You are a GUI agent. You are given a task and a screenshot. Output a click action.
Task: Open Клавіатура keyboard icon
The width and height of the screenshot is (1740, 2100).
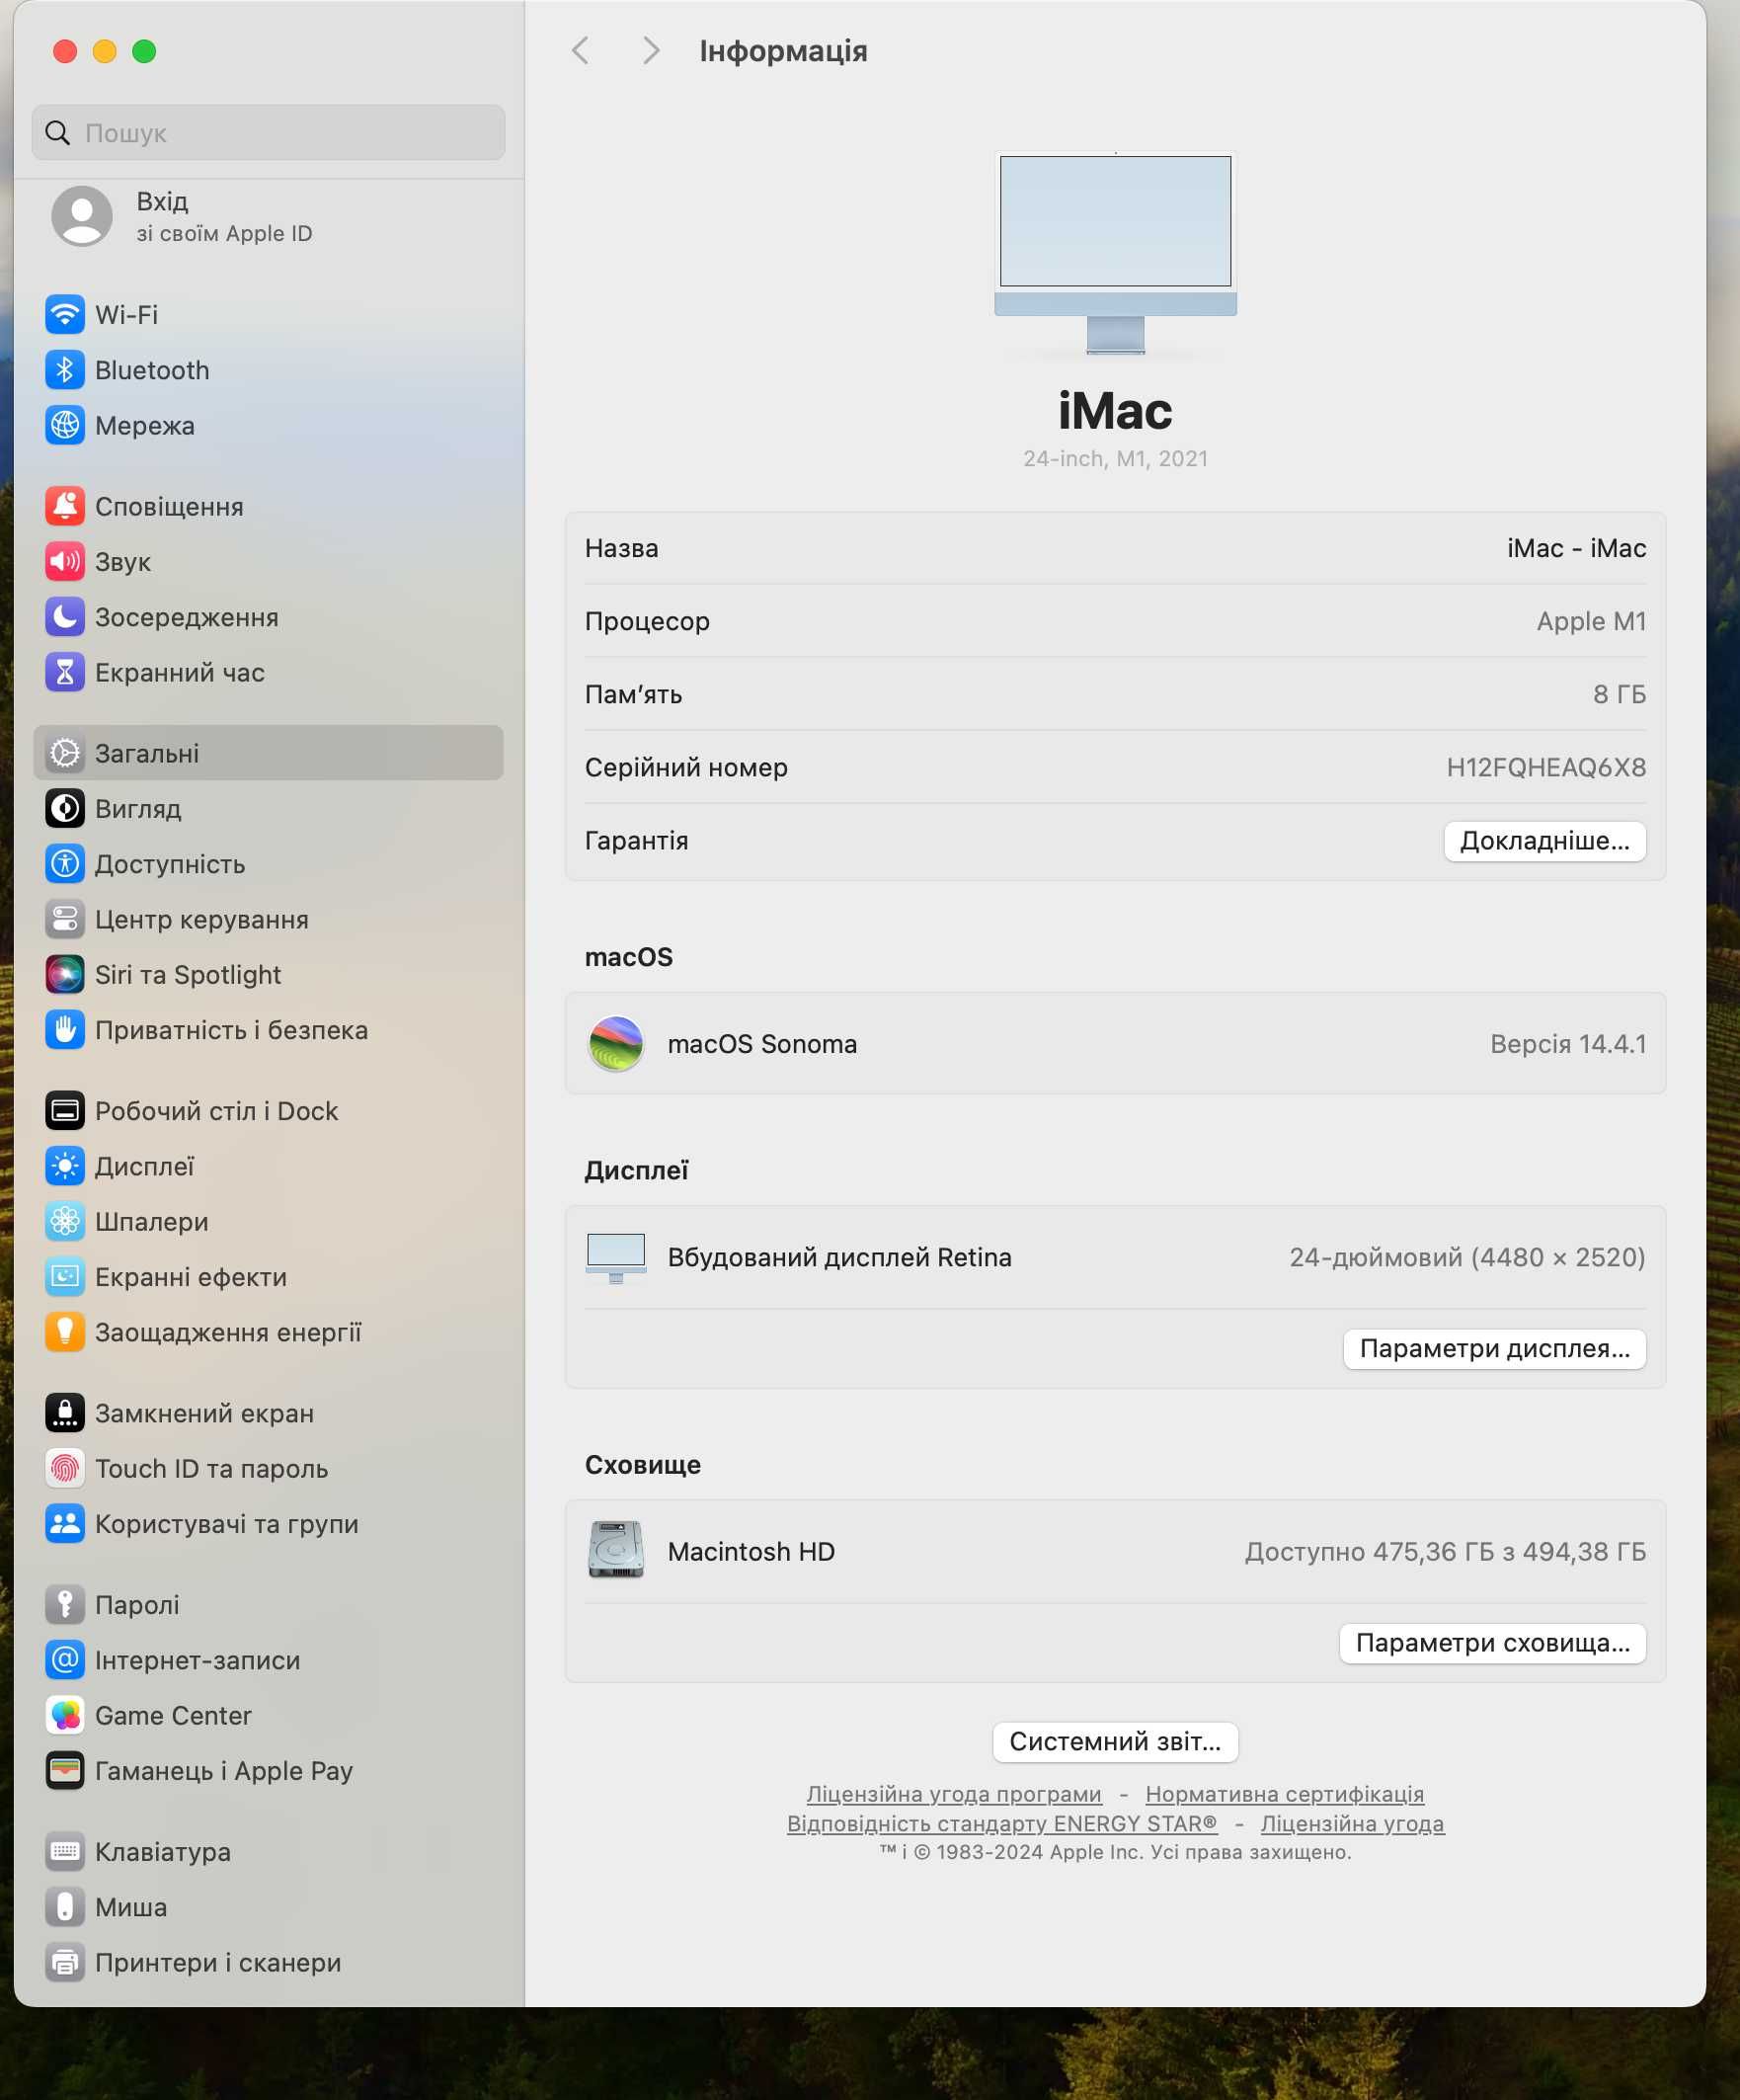65,1852
